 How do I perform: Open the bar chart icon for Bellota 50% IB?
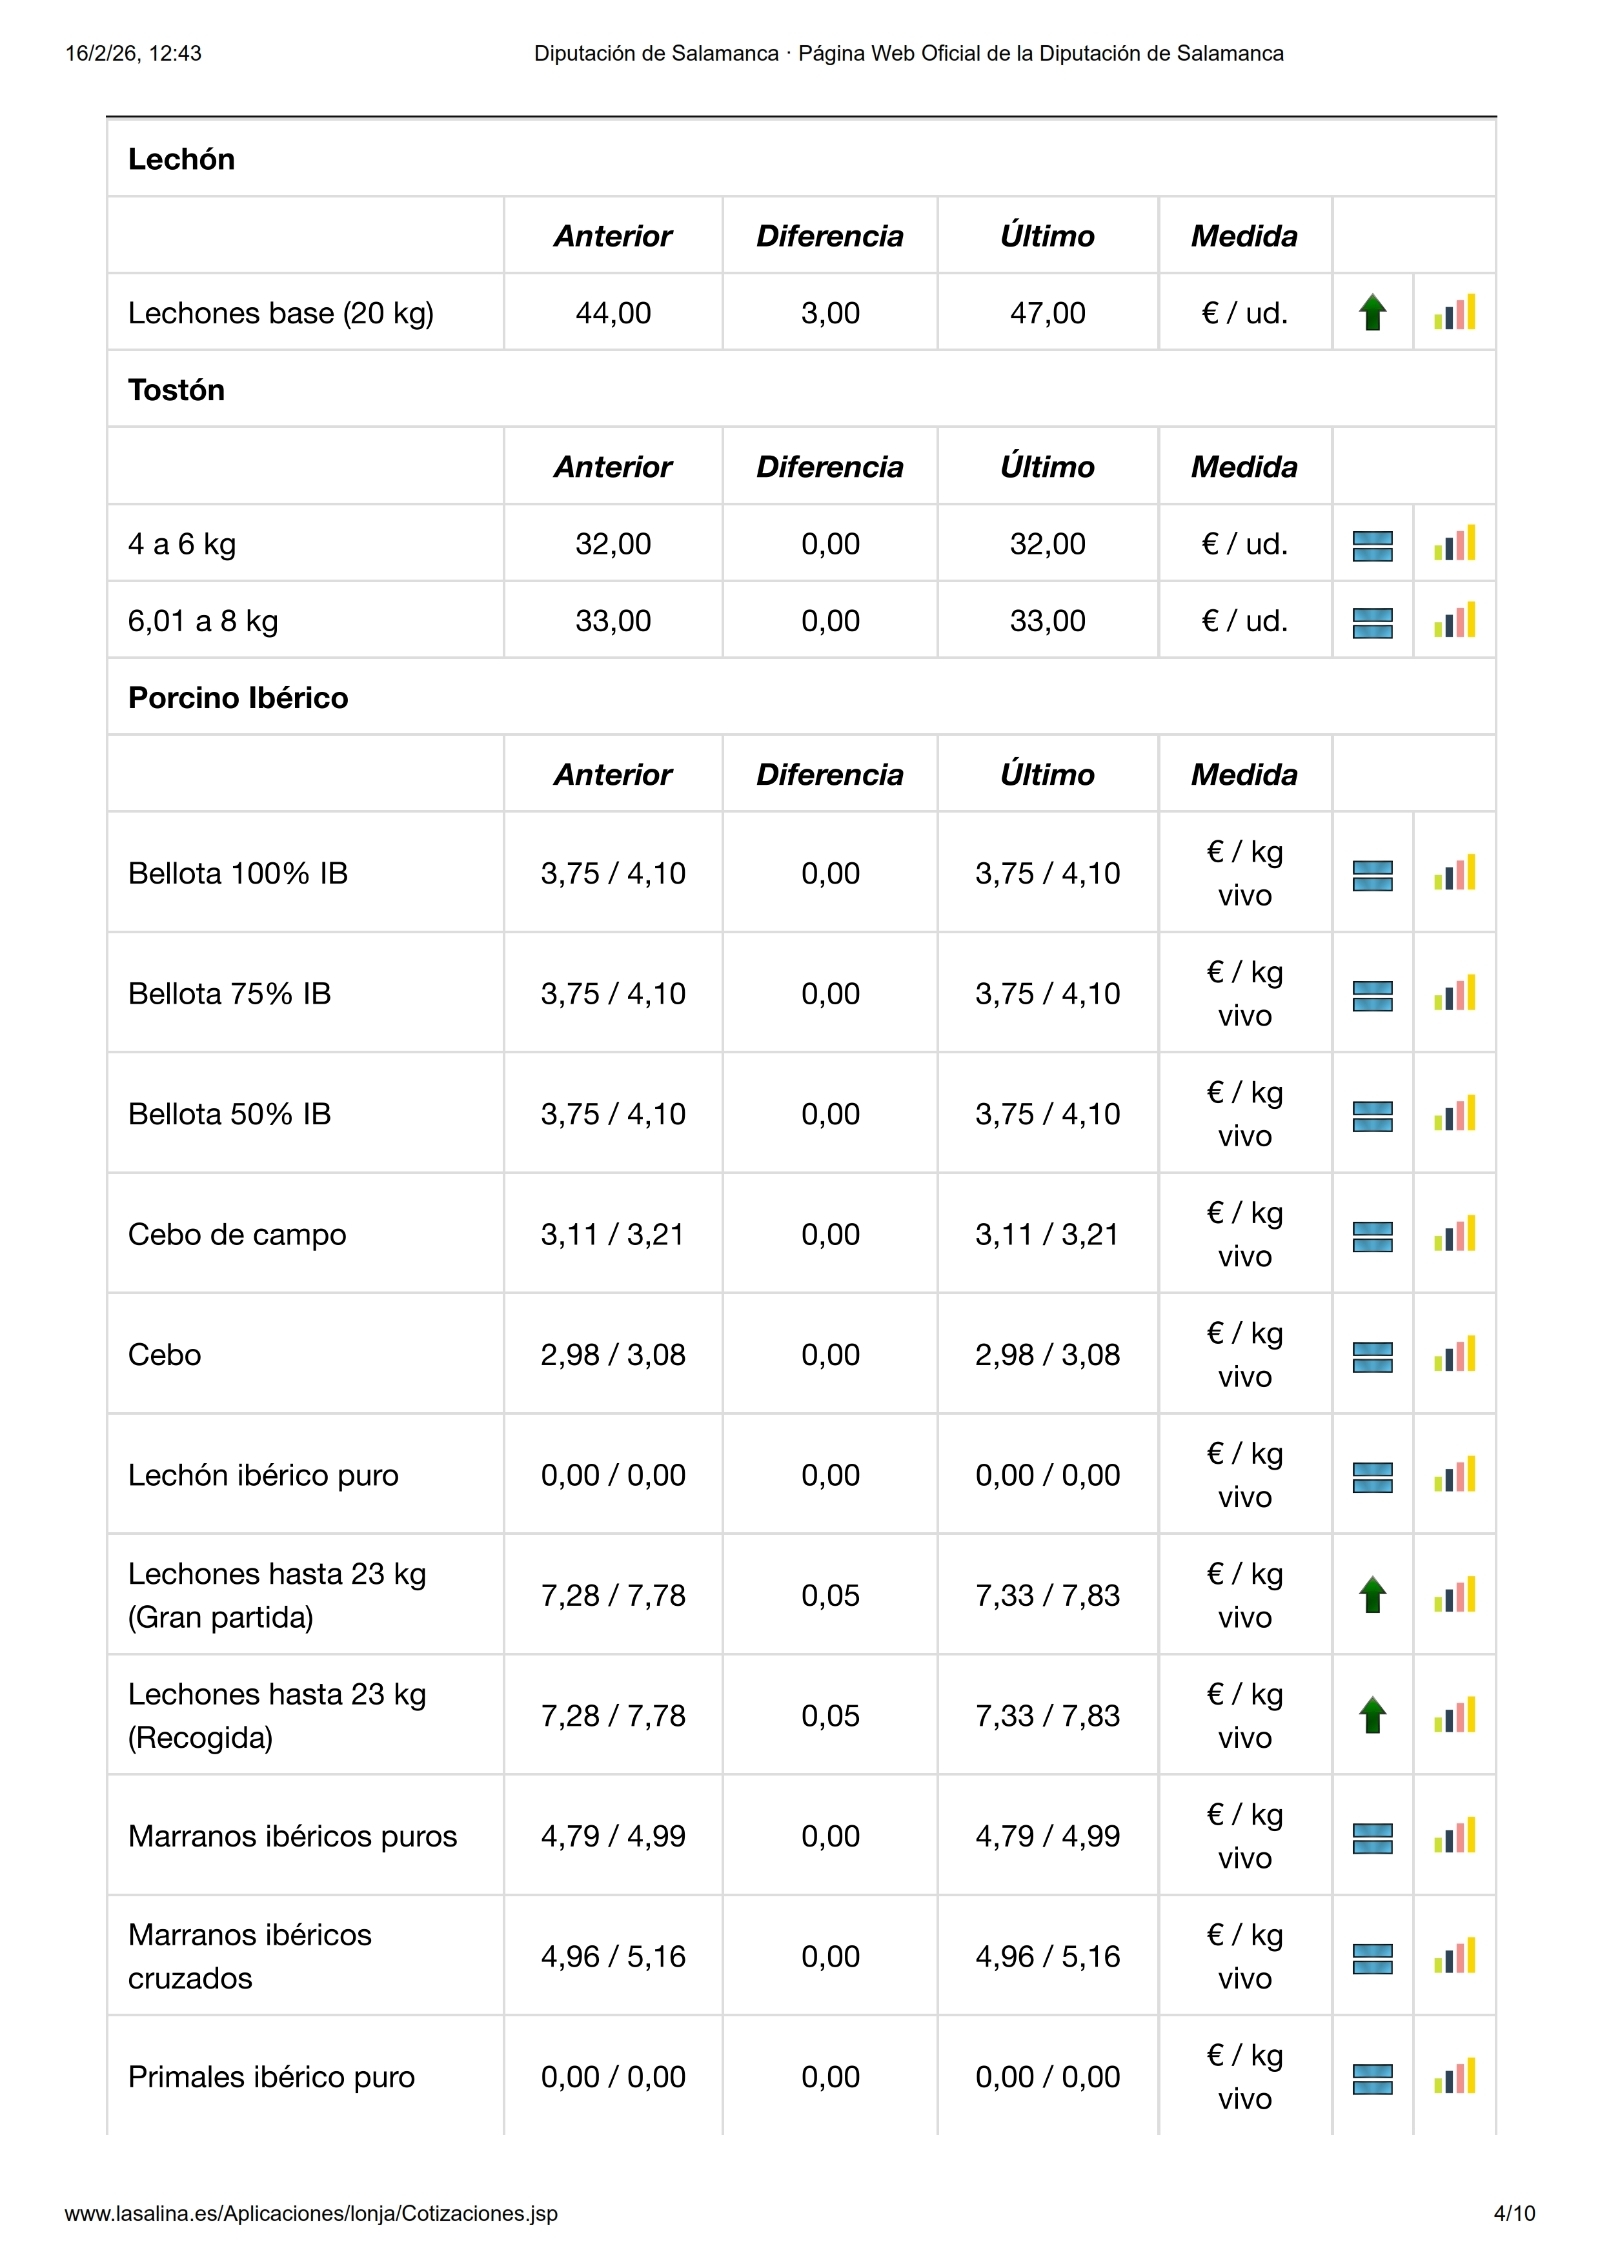pyautogui.click(x=1454, y=1114)
